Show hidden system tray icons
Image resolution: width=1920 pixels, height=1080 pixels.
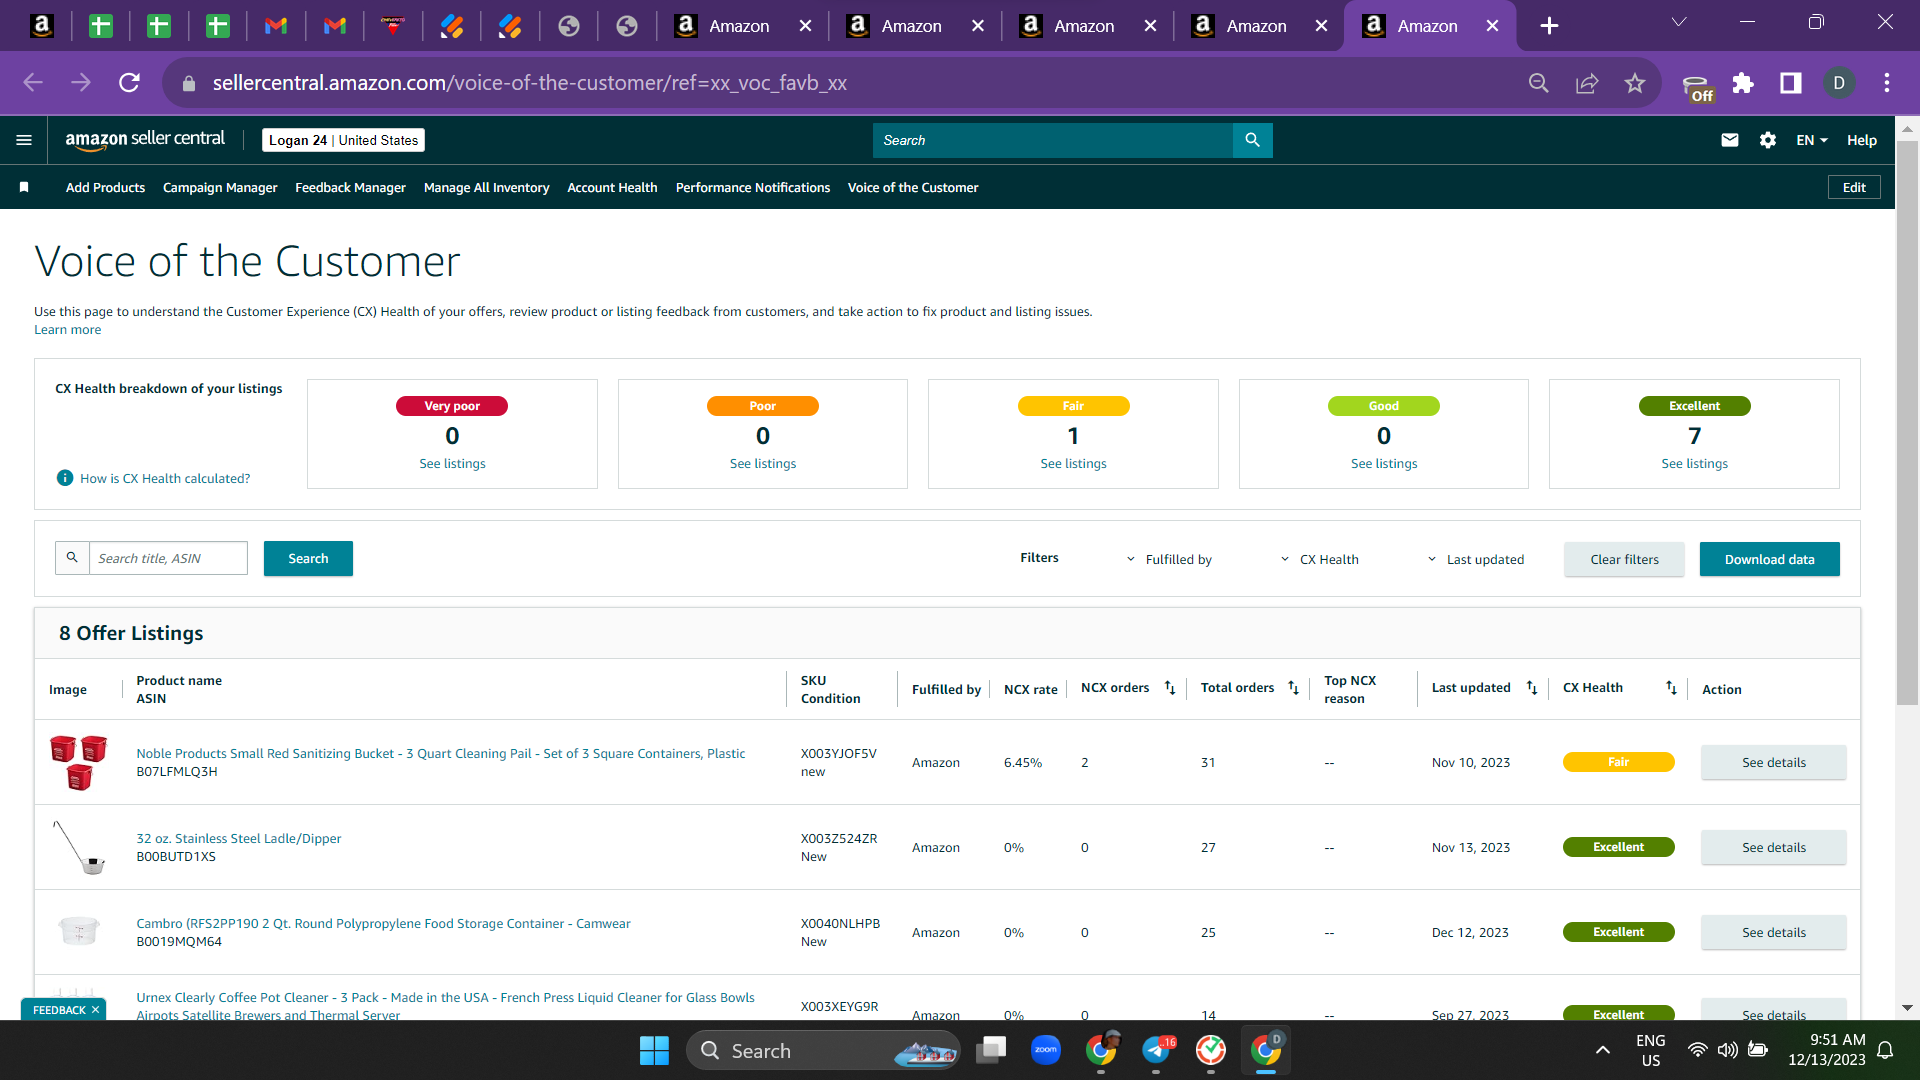[x=1602, y=1050]
